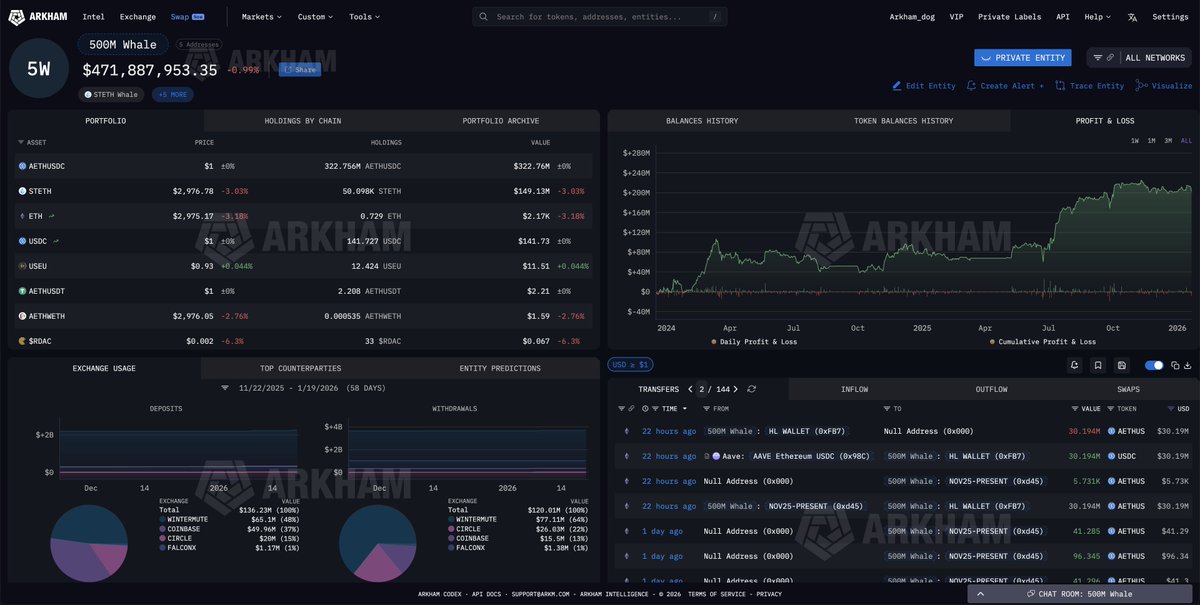Click the PRIVATE ENTITY button
The image size is (1200, 605).
coord(1023,58)
